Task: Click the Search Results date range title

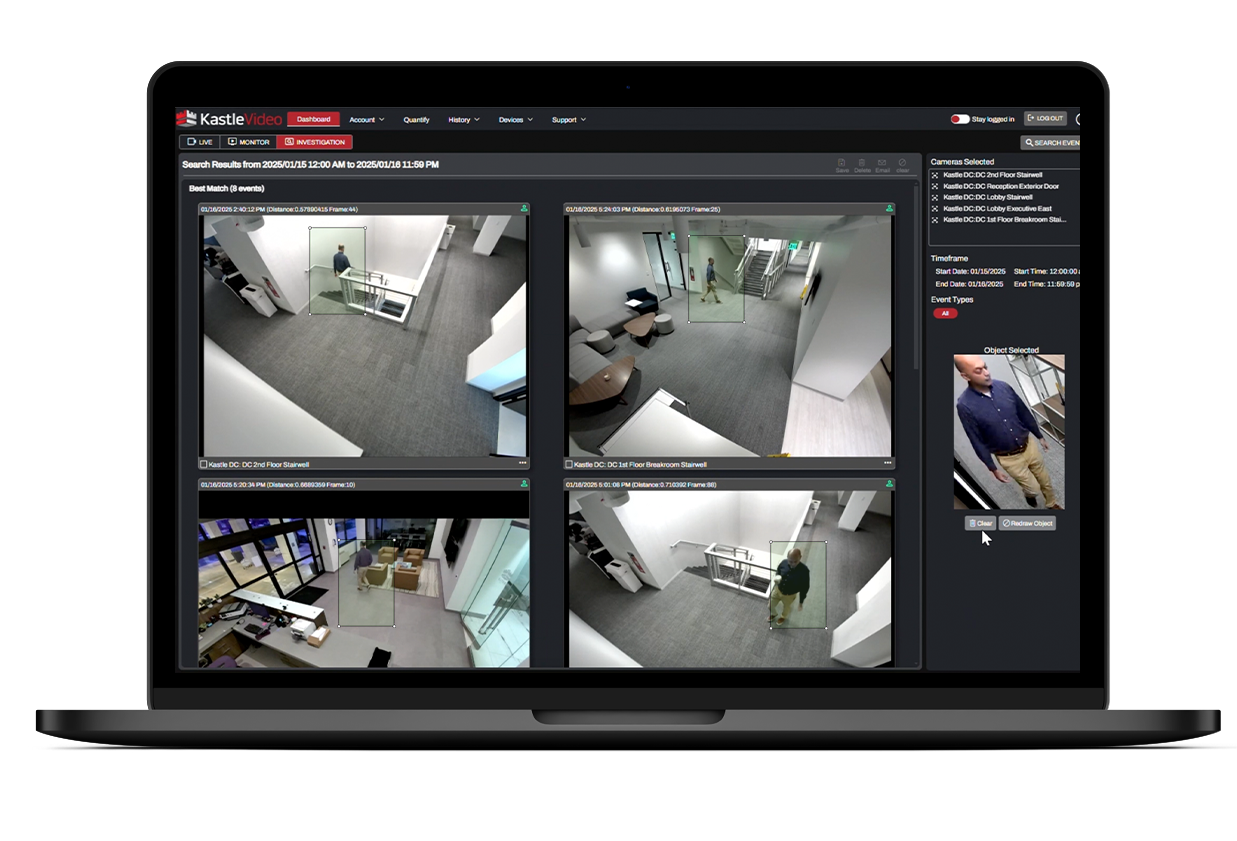Action: (x=310, y=164)
